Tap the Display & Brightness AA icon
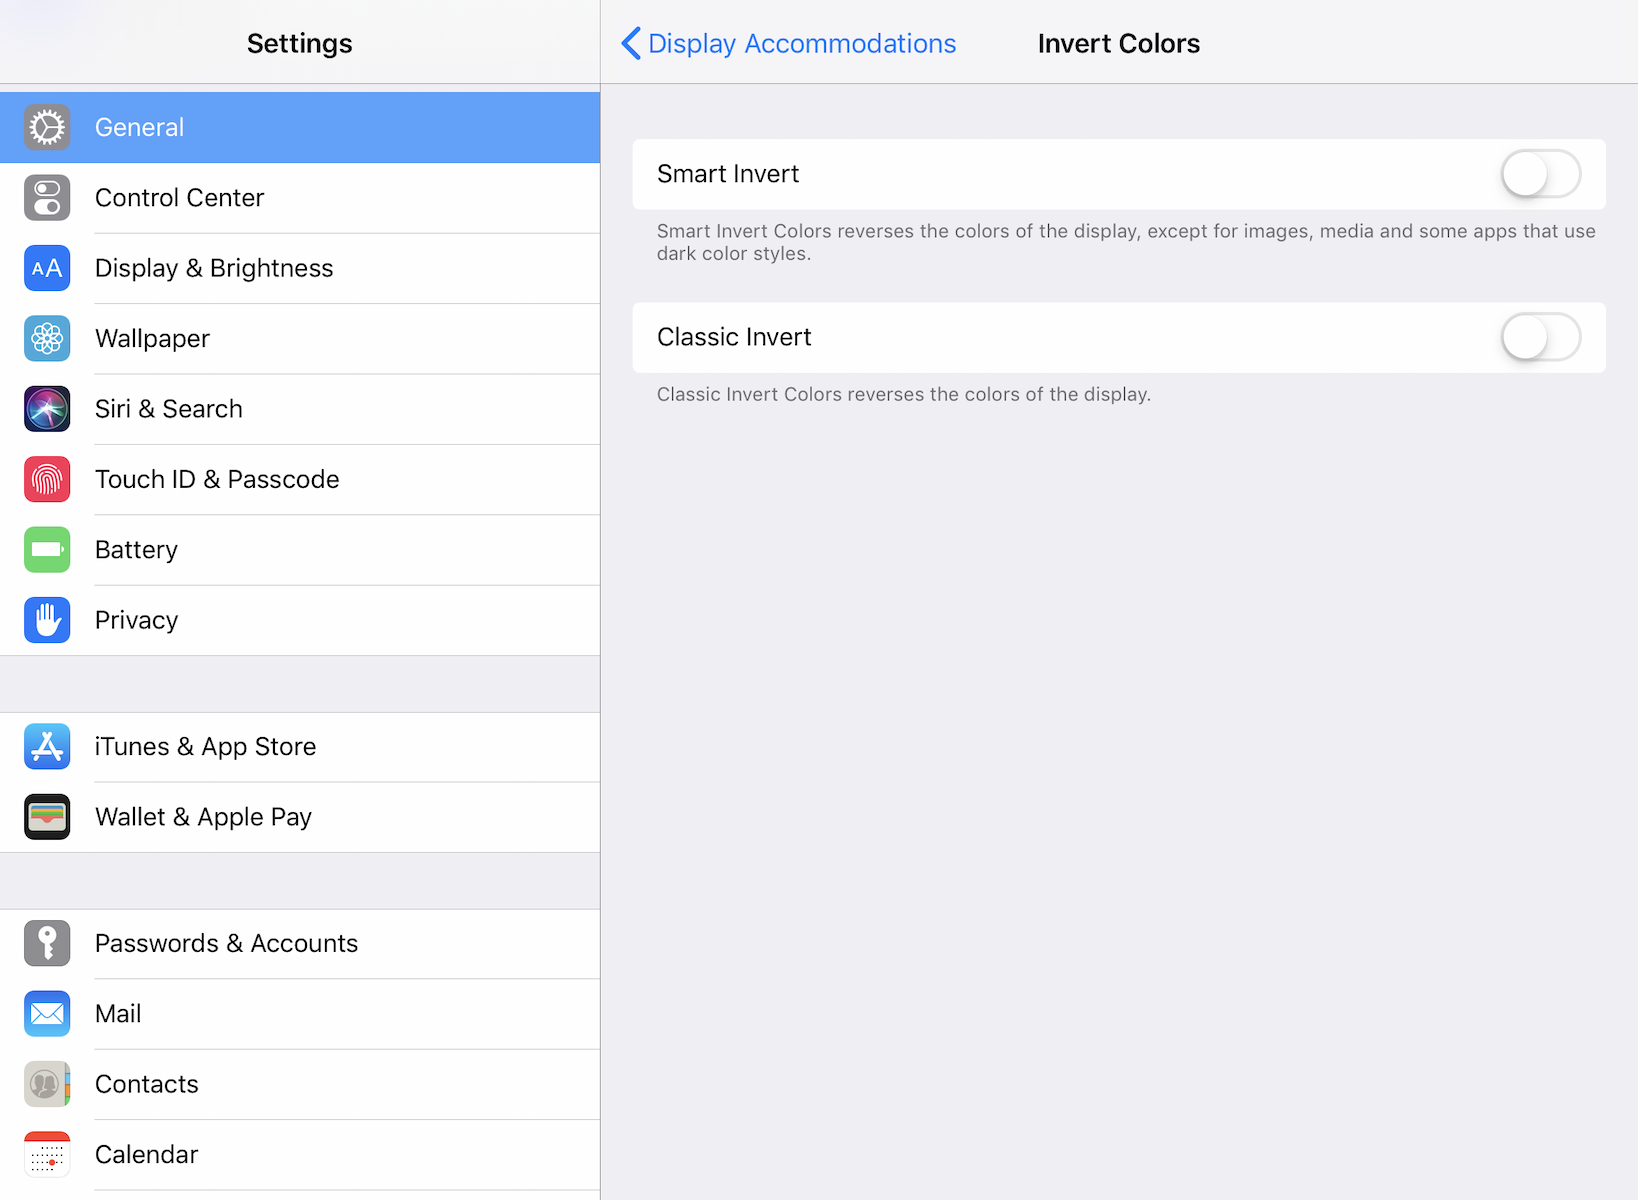Viewport: 1638px width, 1200px height. coord(47,268)
